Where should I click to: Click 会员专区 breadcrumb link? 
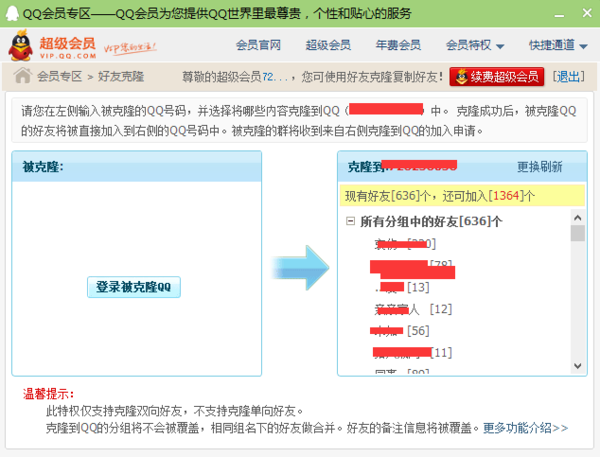(60, 76)
